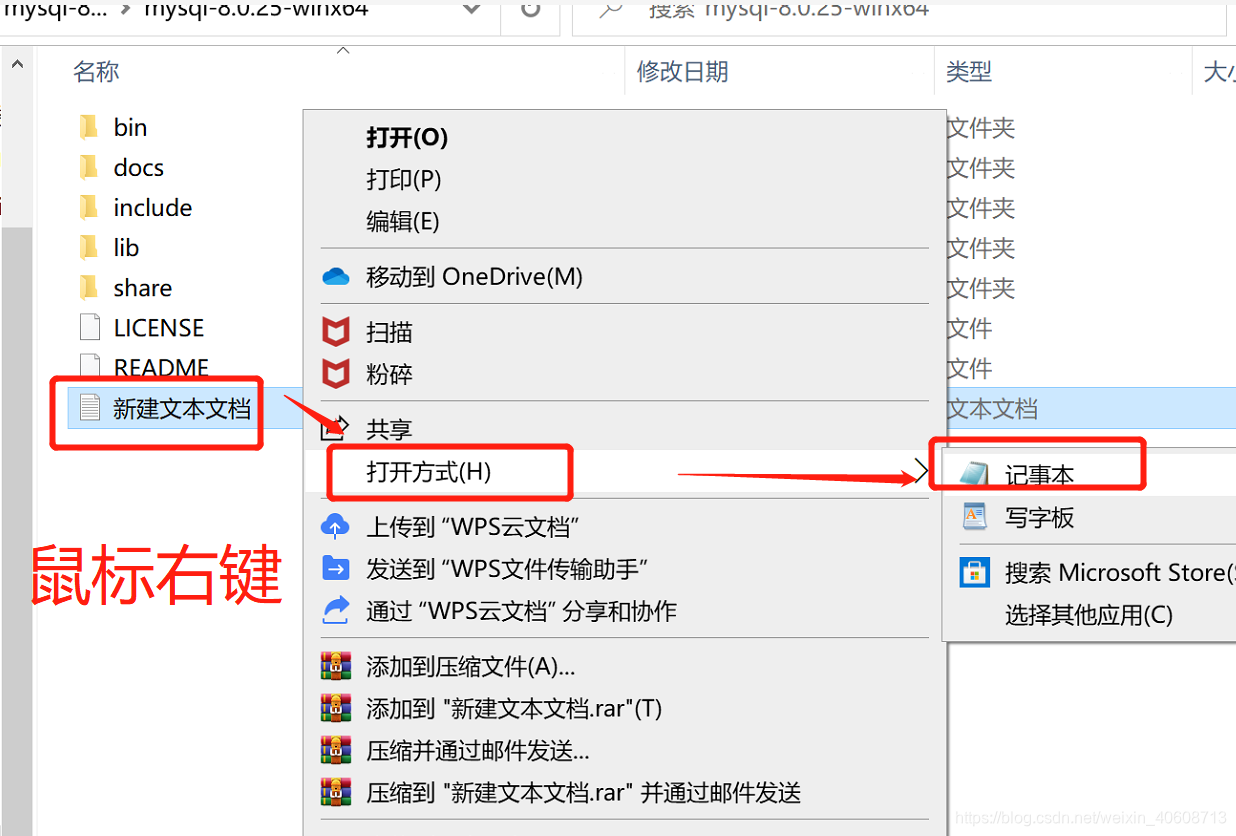Click the 文本文档 type cell
The height and width of the screenshot is (836, 1236).
click(x=992, y=408)
